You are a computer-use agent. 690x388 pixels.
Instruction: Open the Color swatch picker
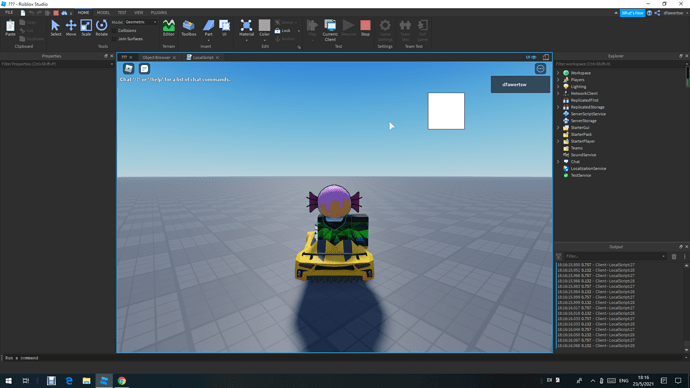(264, 28)
